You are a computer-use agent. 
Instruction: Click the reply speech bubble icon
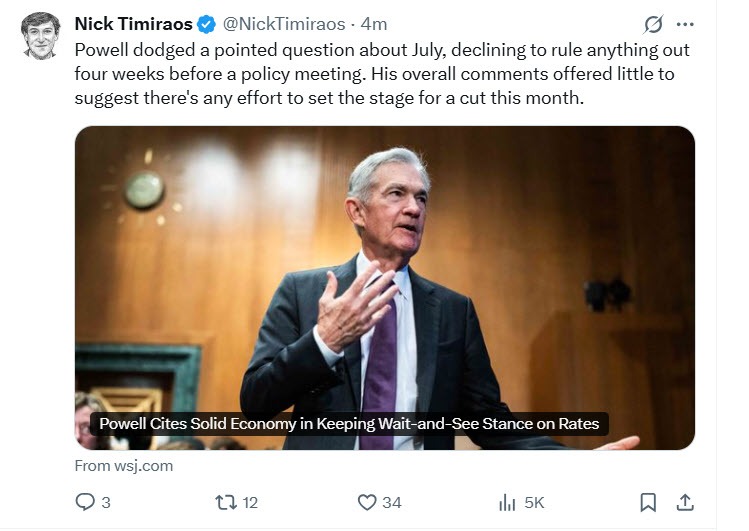tap(85, 503)
